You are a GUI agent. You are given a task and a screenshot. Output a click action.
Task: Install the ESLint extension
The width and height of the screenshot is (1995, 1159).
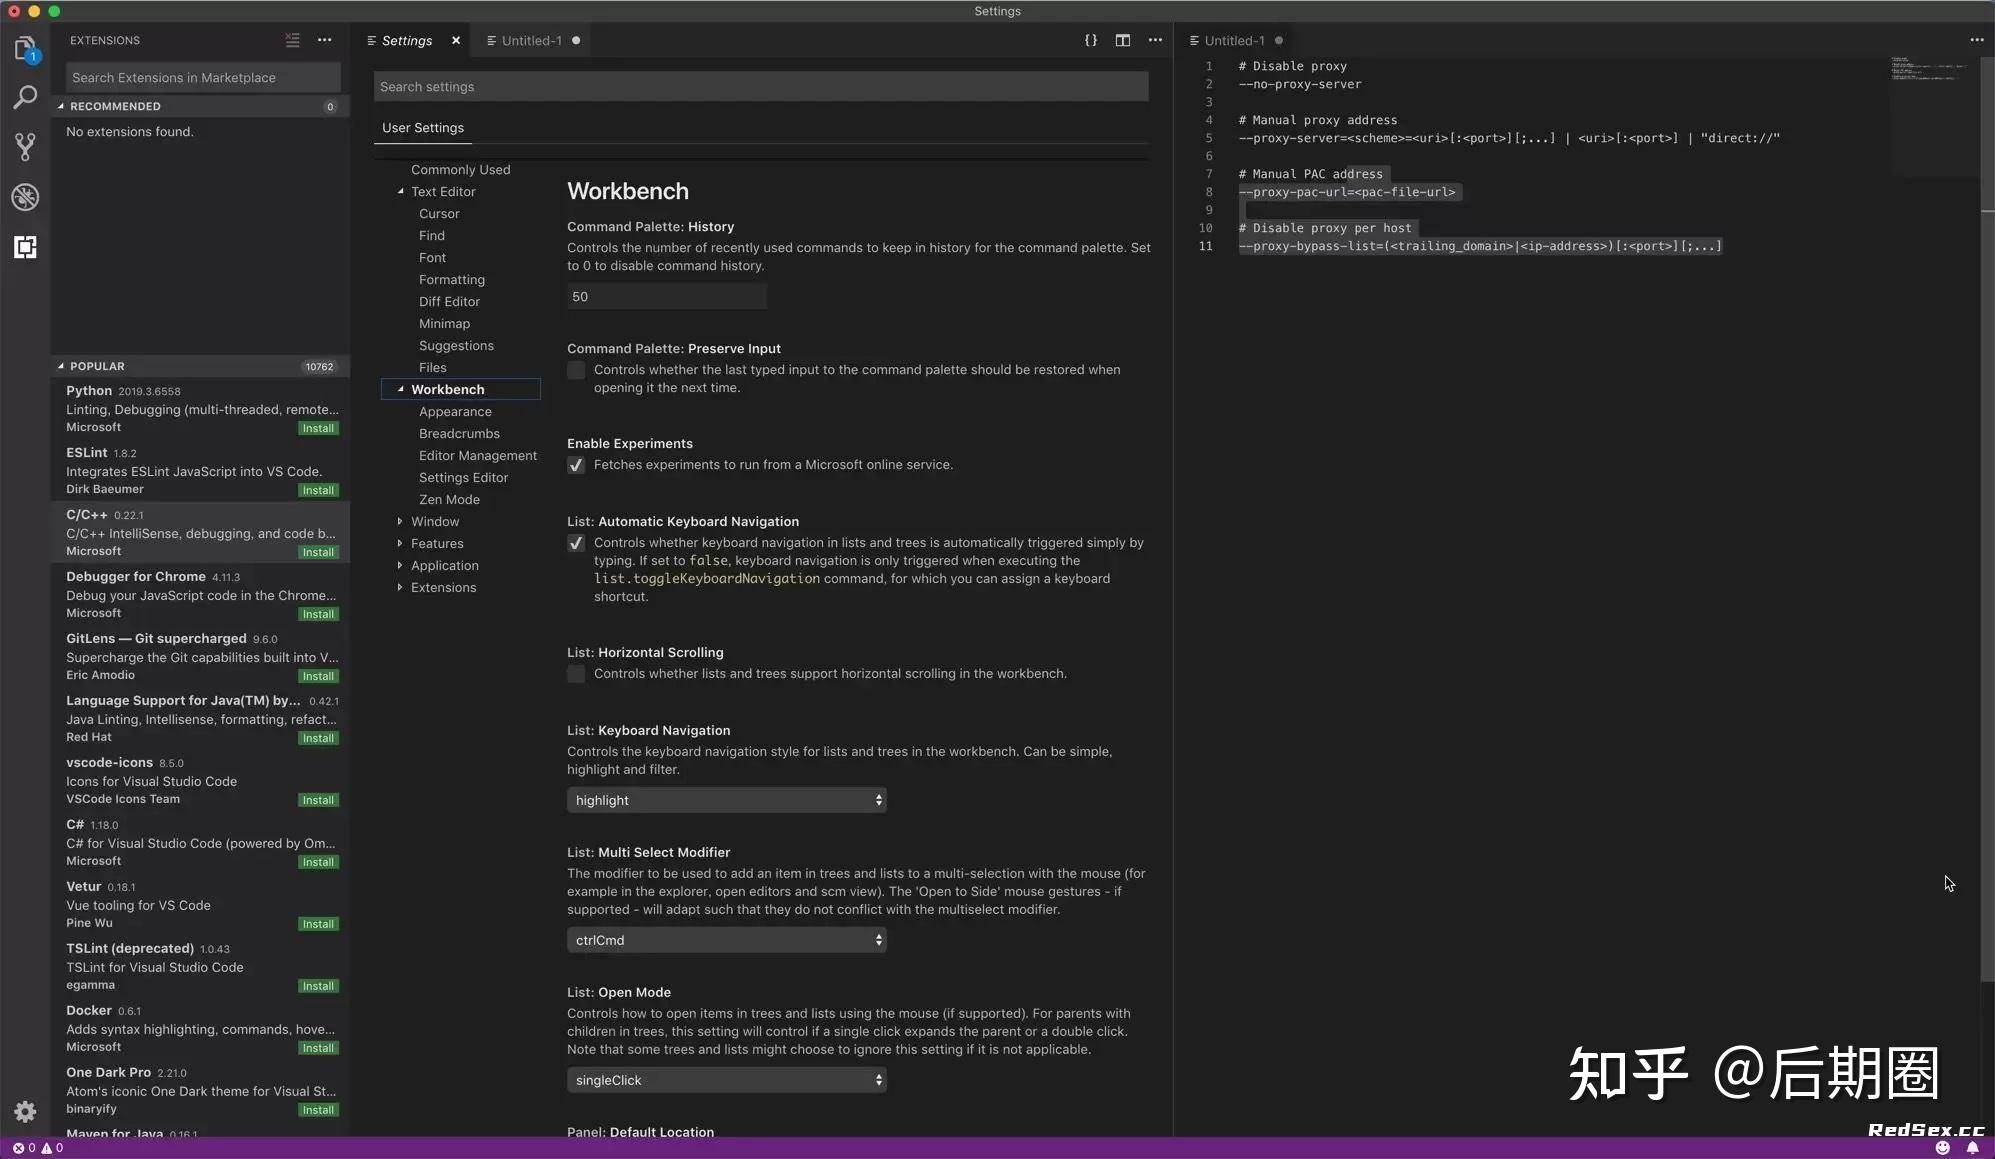coord(318,489)
